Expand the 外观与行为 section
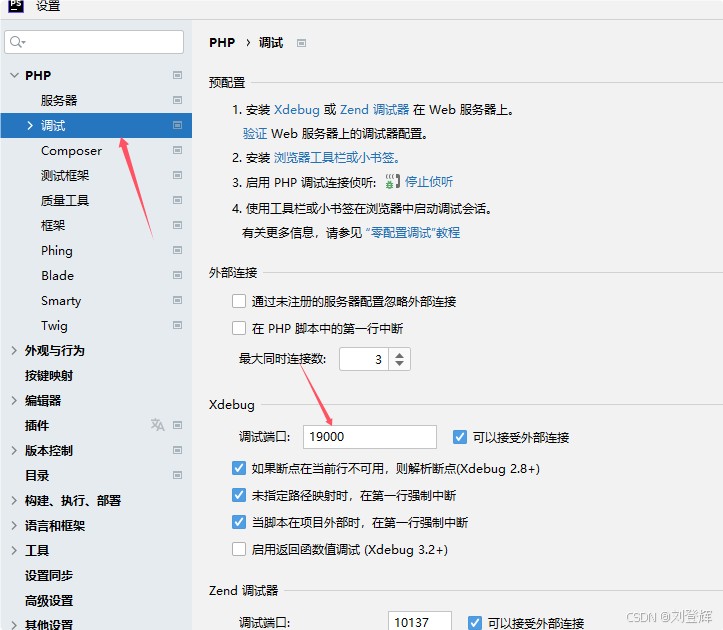Image resolution: width=723 pixels, height=630 pixels. click(x=14, y=351)
